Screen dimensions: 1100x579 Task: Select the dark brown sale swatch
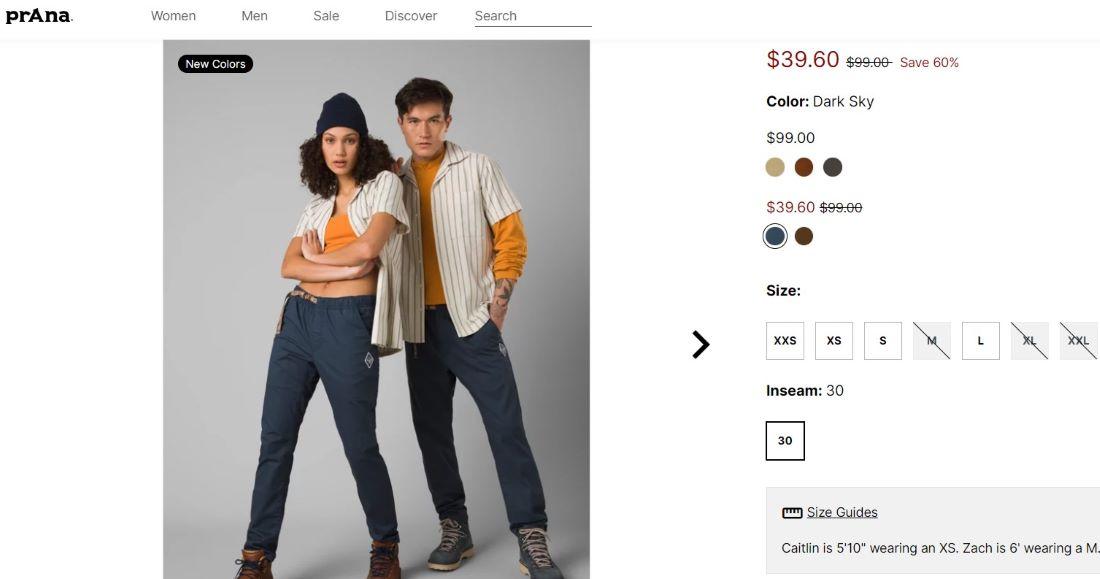pos(804,236)
